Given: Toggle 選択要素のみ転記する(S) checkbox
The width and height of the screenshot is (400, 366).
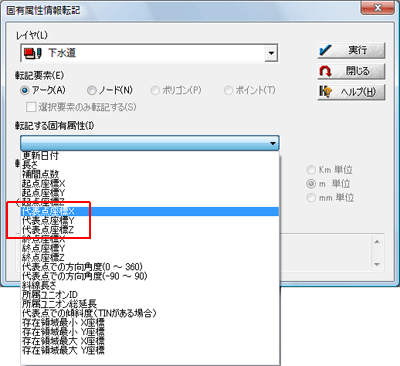Looking at the screenshot, I should point(31,107).
